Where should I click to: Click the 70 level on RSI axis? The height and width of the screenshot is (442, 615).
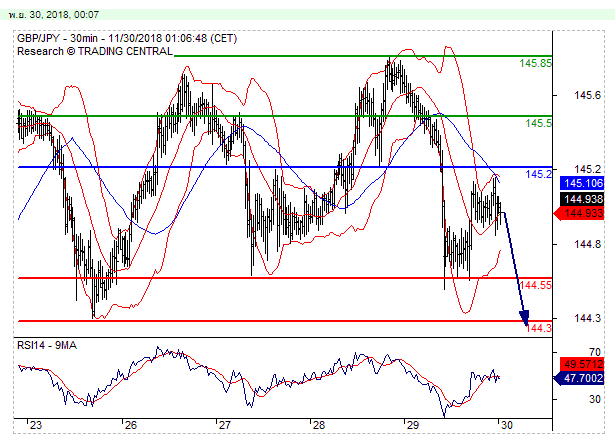pyautogui.click(x=595, y=352)
